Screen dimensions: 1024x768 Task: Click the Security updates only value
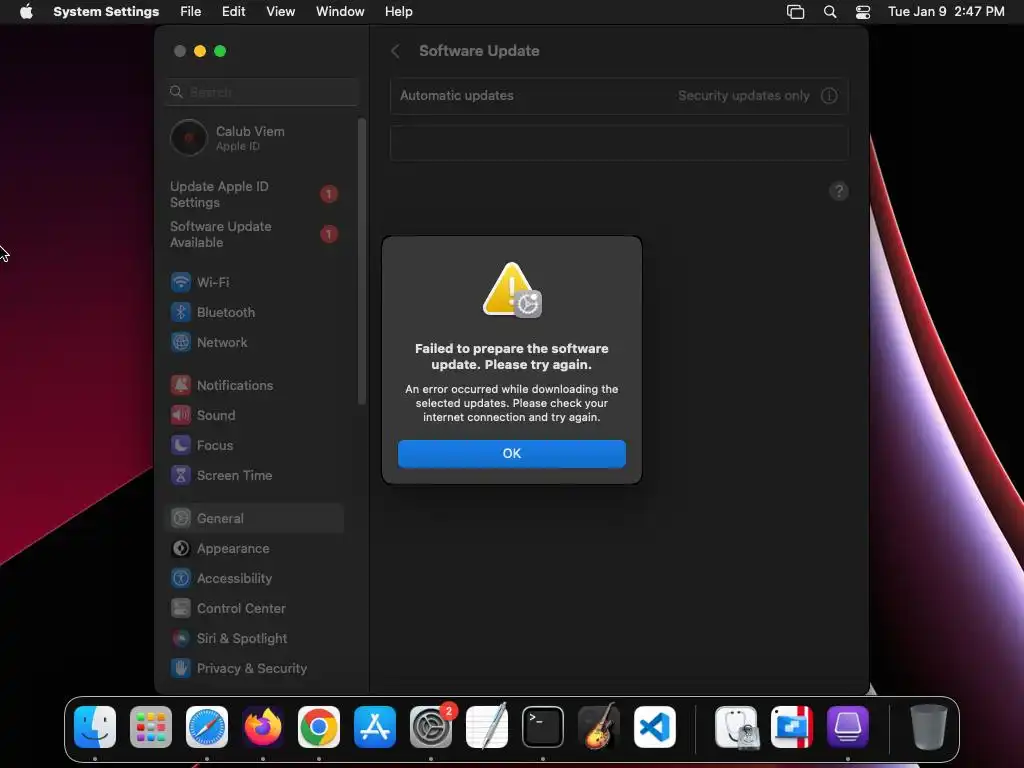pos(743,96)
